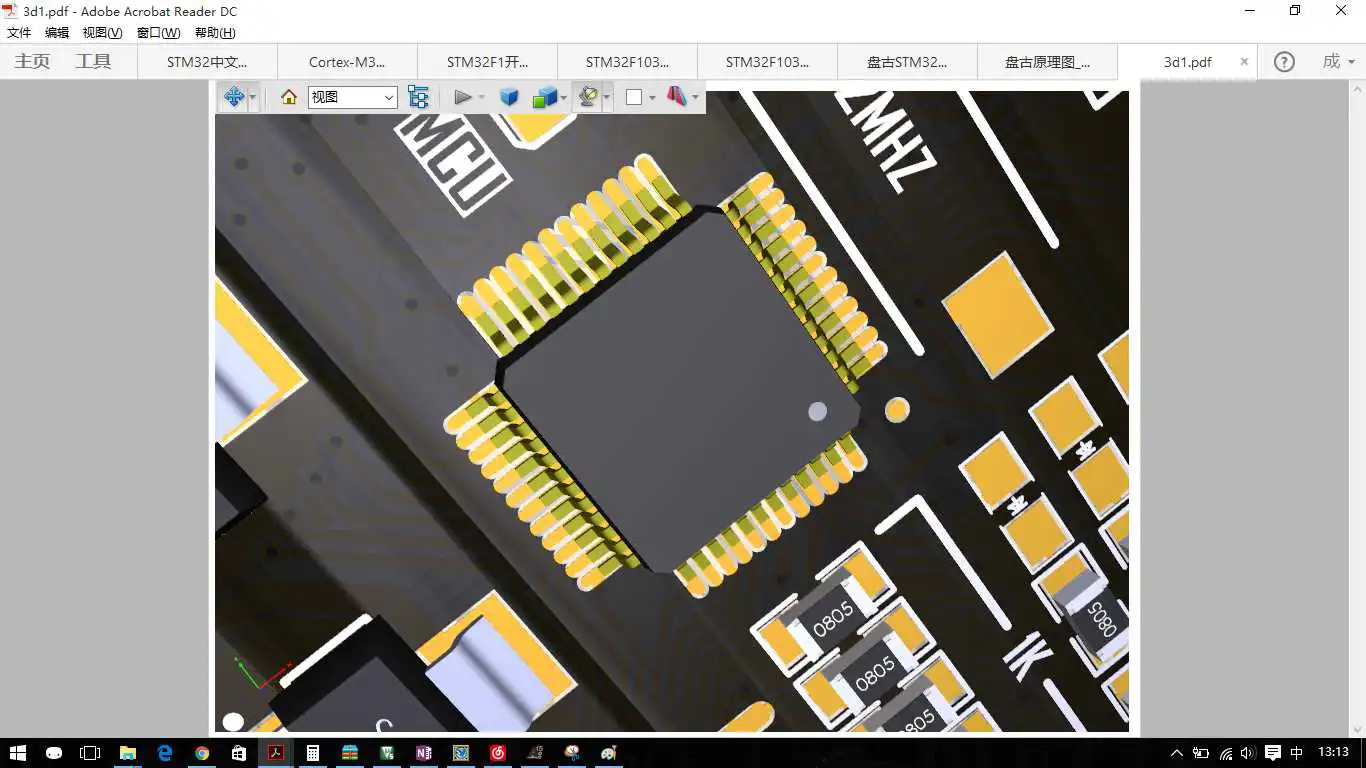Go to the 主页 home page

click(32, 62)
